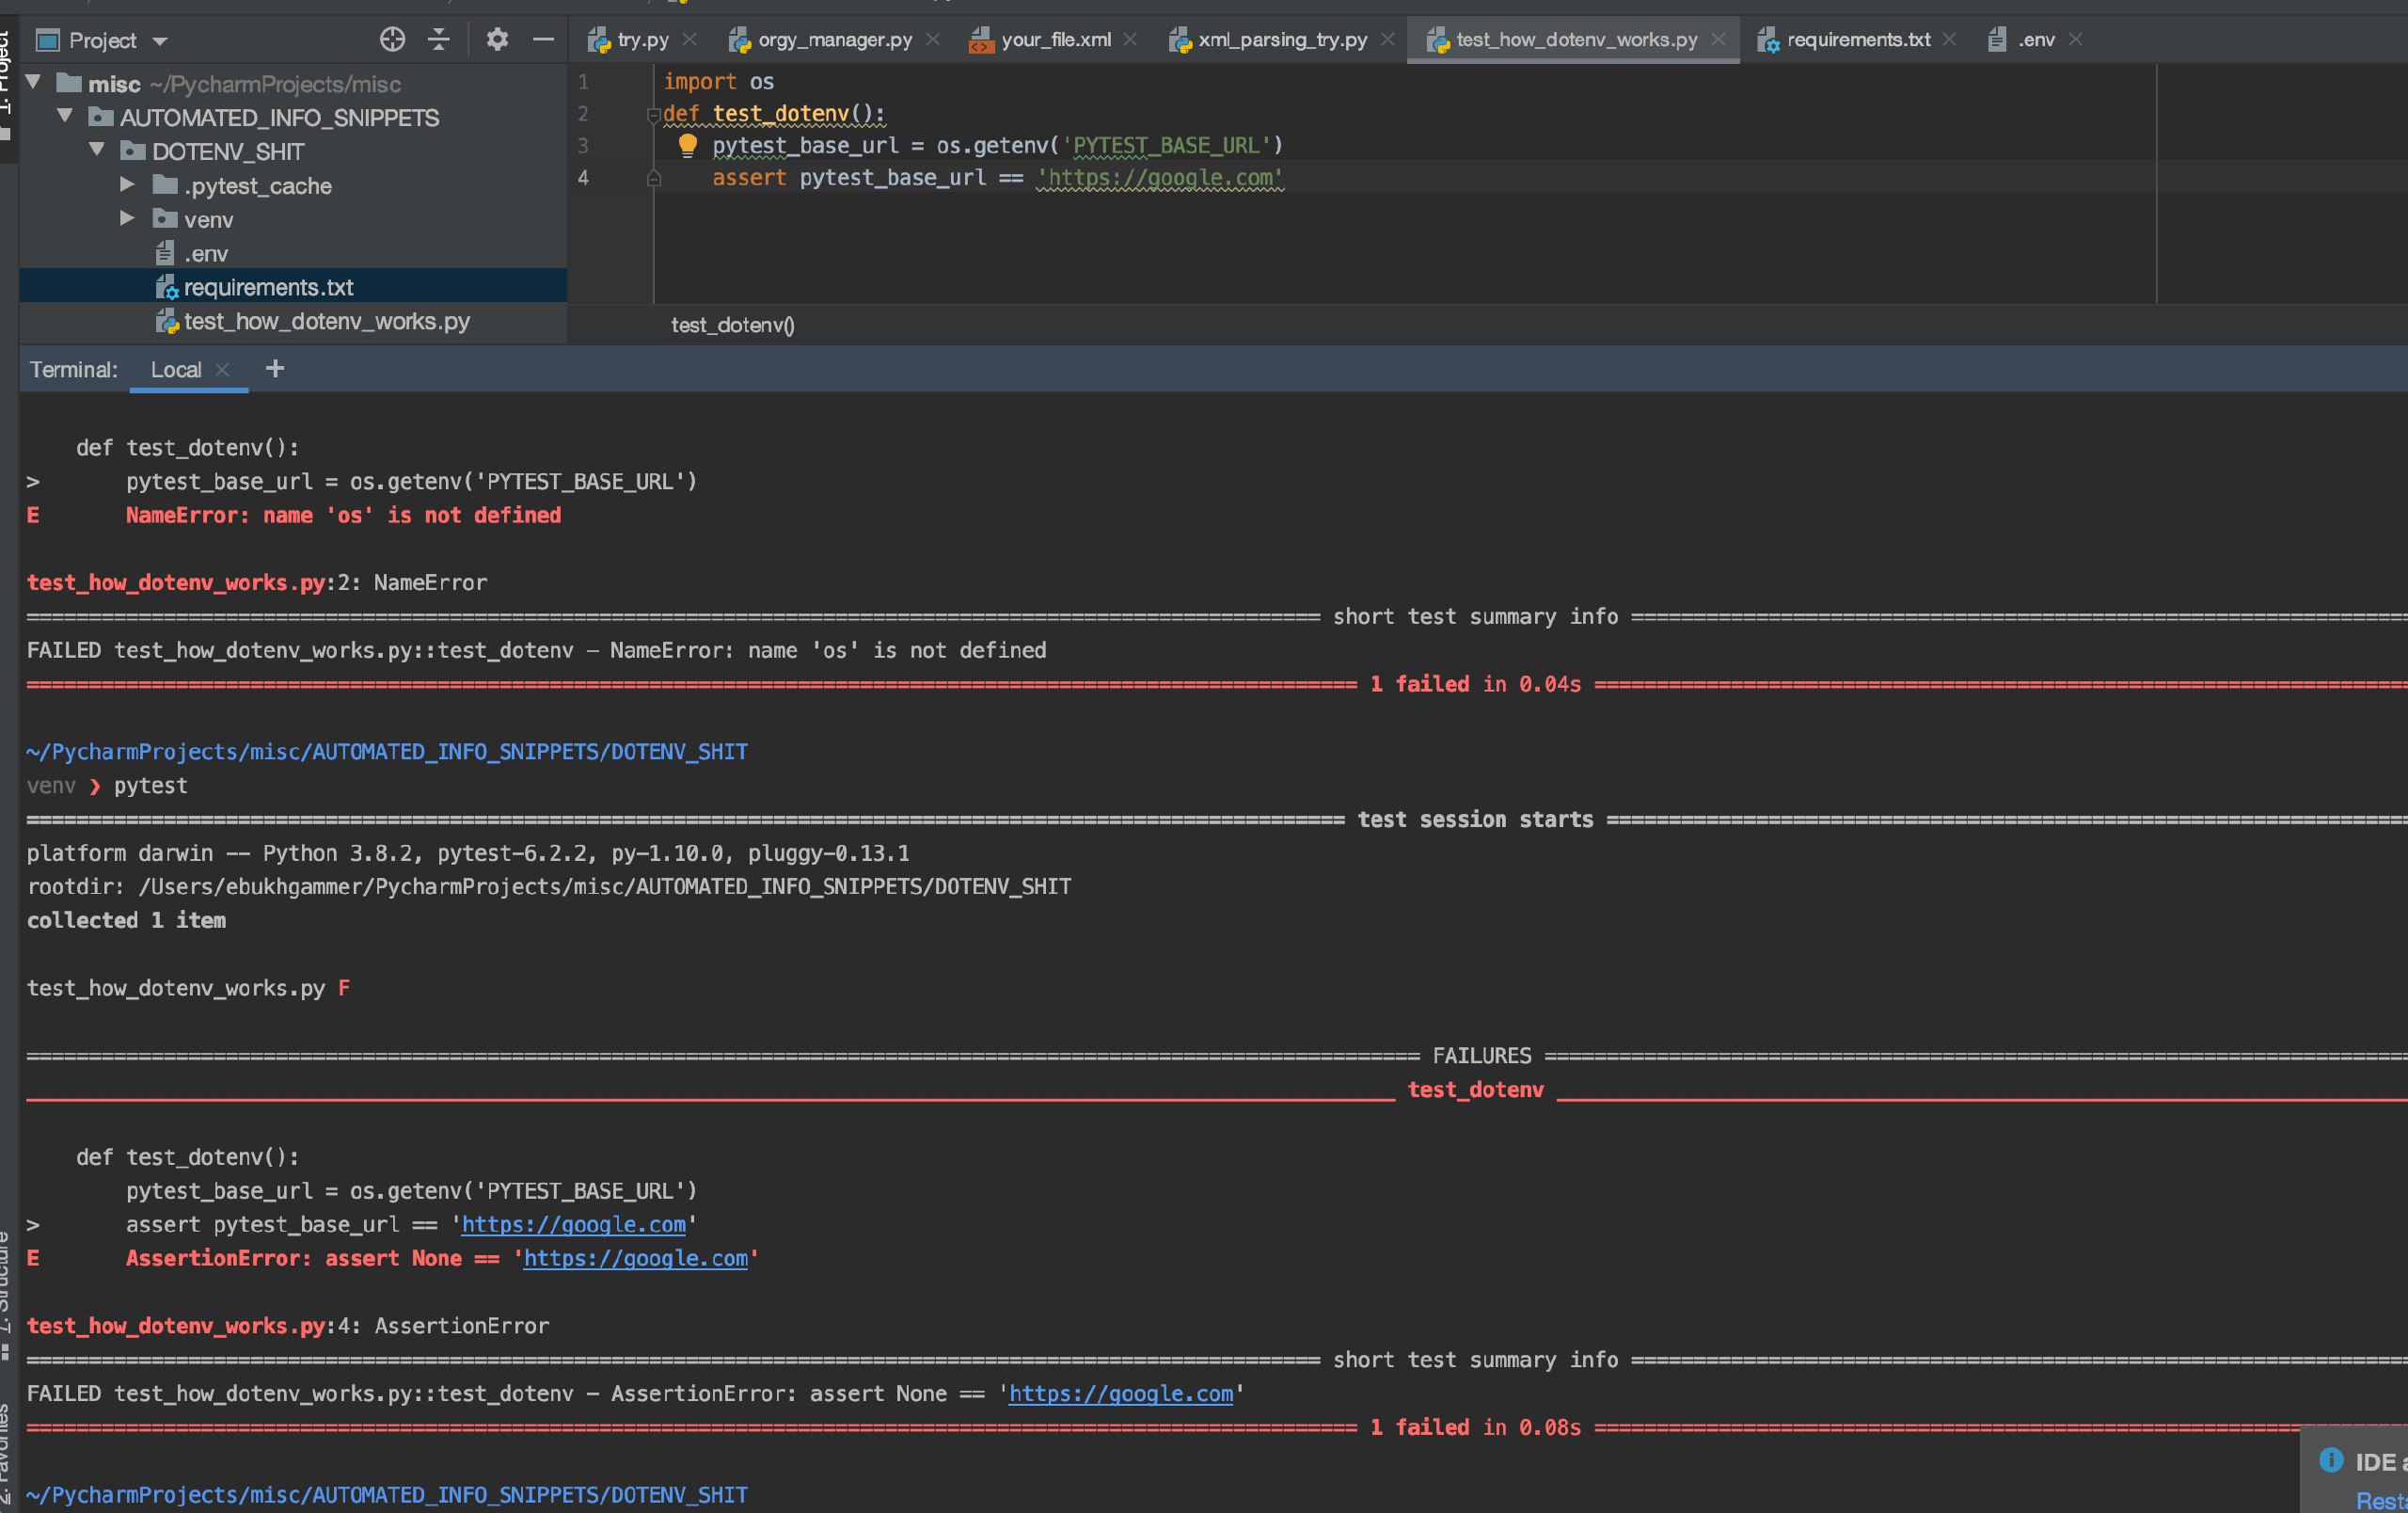Open google.com link in AssertionError line

pos(635,1258)
